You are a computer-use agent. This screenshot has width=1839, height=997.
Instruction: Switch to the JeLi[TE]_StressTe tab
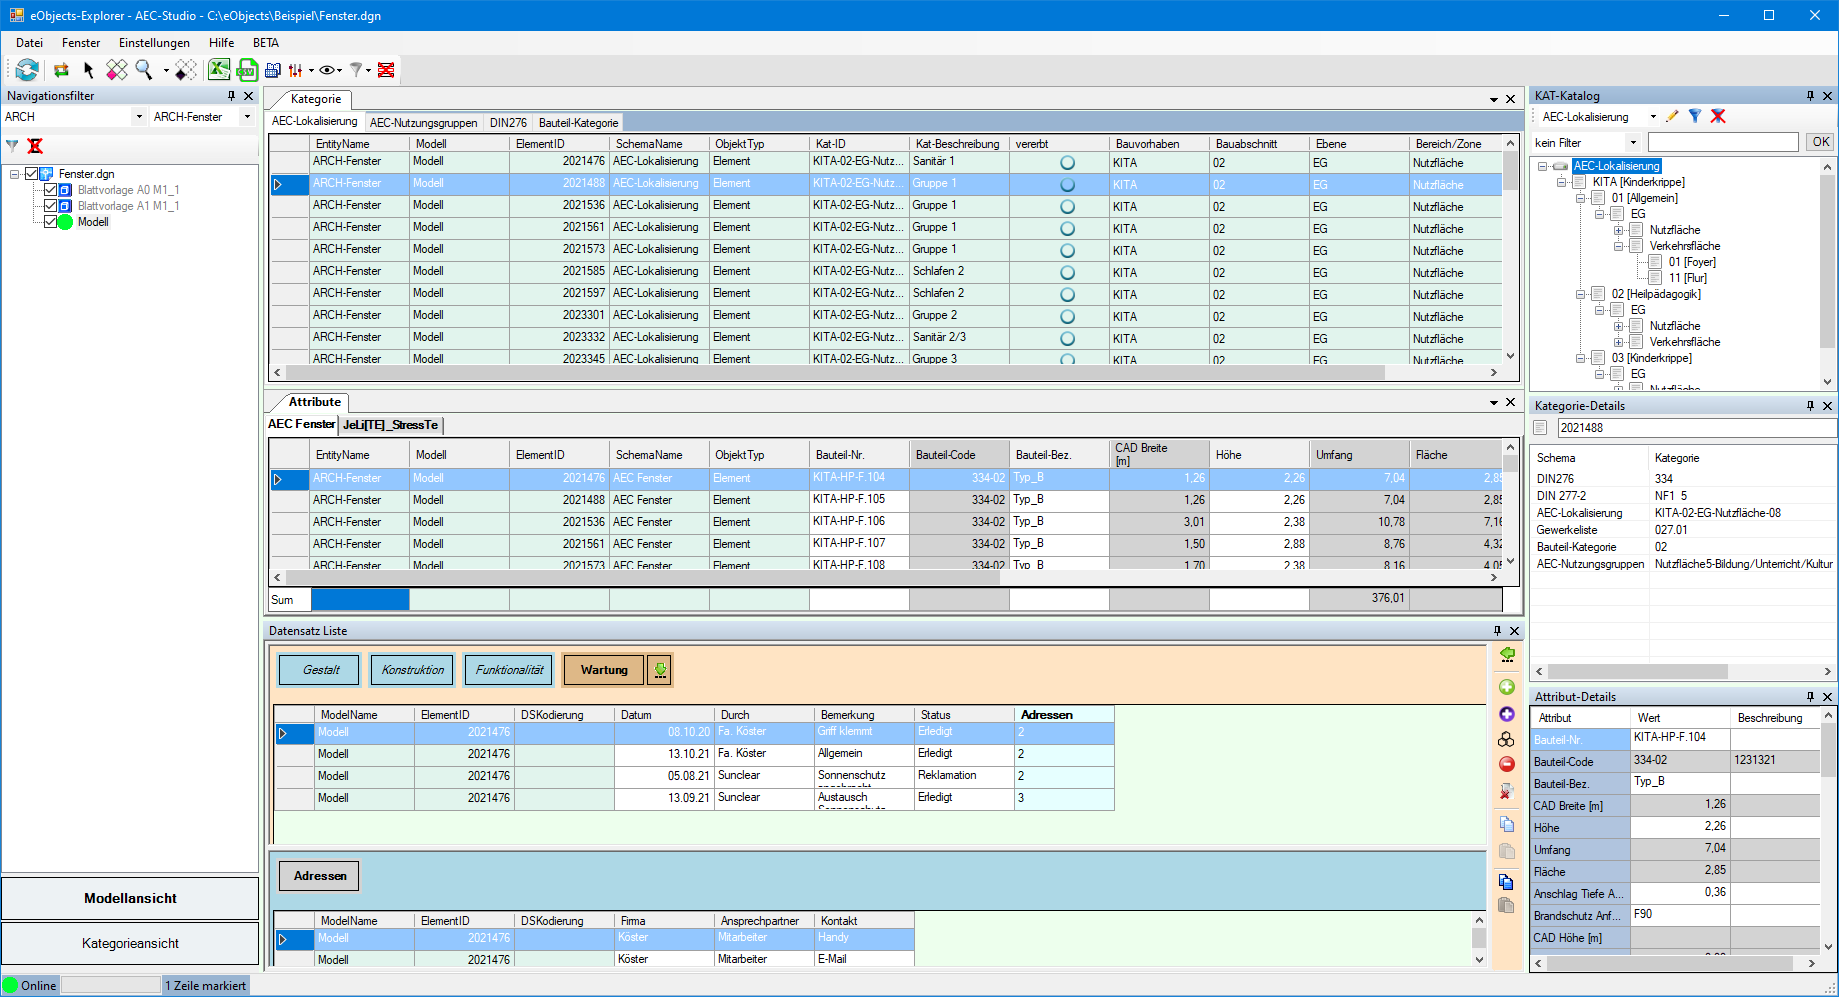coord(390,425)
